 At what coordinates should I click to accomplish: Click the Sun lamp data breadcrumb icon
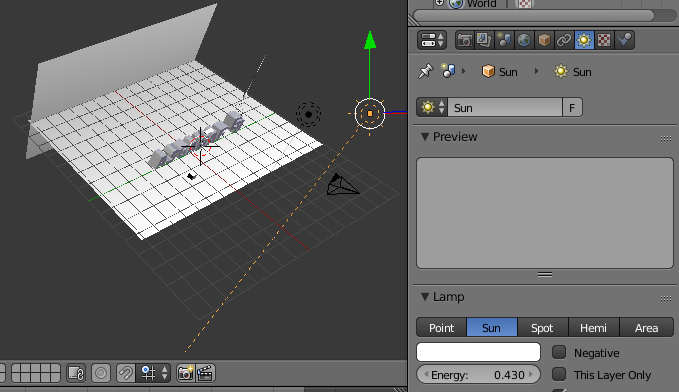tap(560, 71)
